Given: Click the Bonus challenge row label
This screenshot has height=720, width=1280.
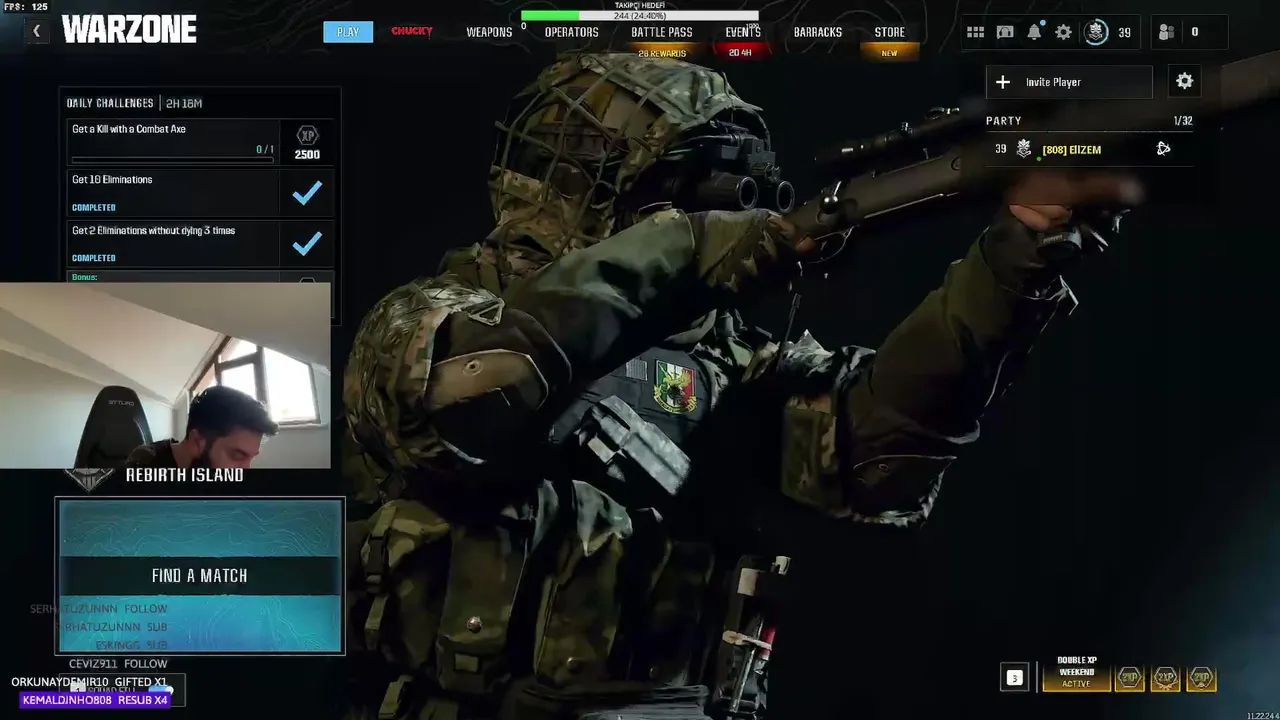Looking at the screenshot, I should [85, 277].
